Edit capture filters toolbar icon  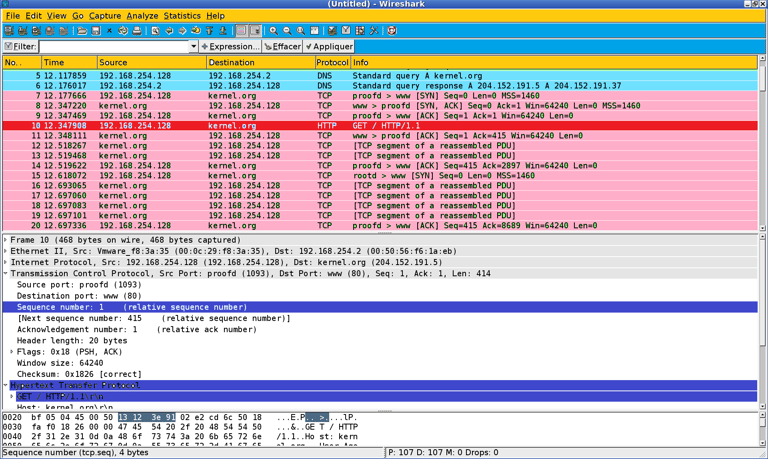pos(333,31)
